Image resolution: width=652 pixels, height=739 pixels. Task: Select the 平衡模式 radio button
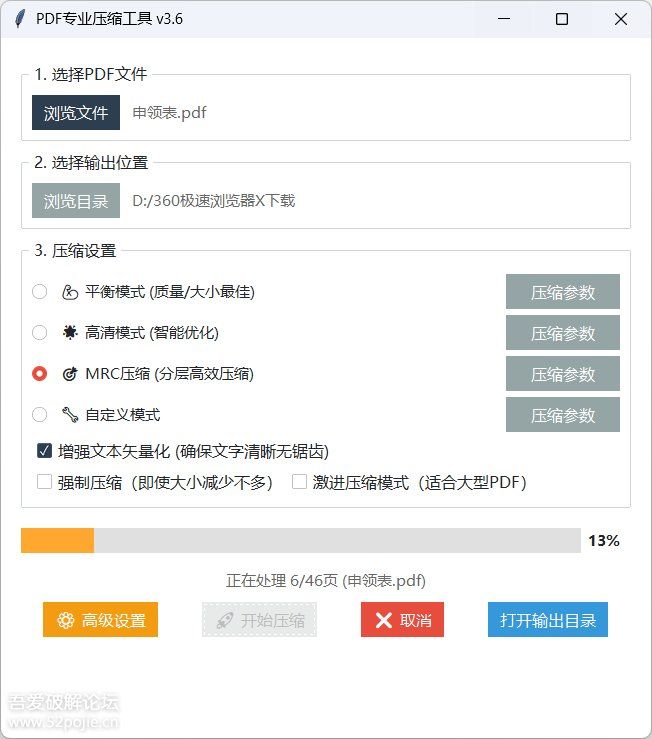click(40, 292)
